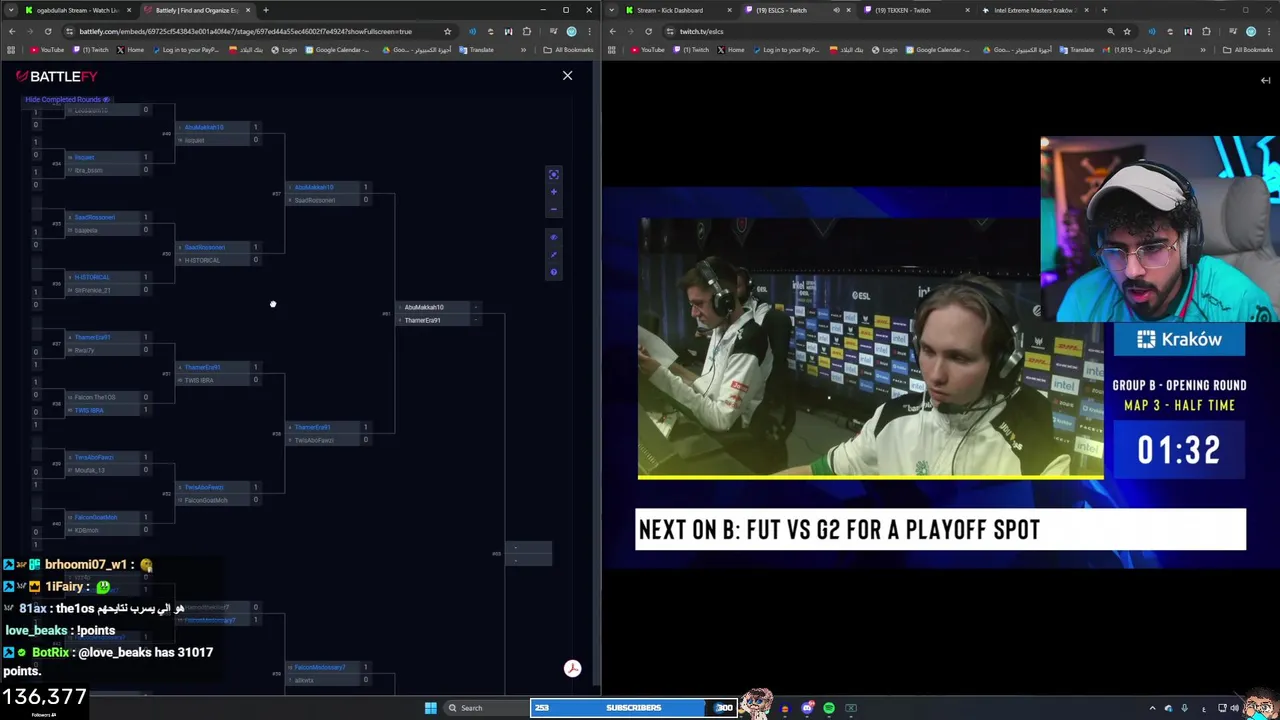Image resolution: width=1280 pixels, height=720 pixels.
Task: Open match with AbuMakkah10 versus SaadRossoneri
Action: (330, 193)
